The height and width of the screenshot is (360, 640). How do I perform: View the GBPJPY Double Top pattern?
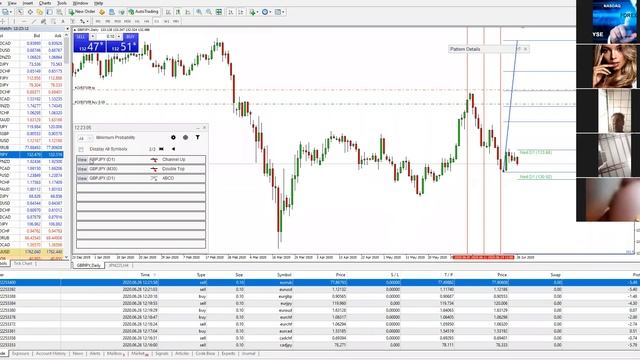[x=82, y=169]
